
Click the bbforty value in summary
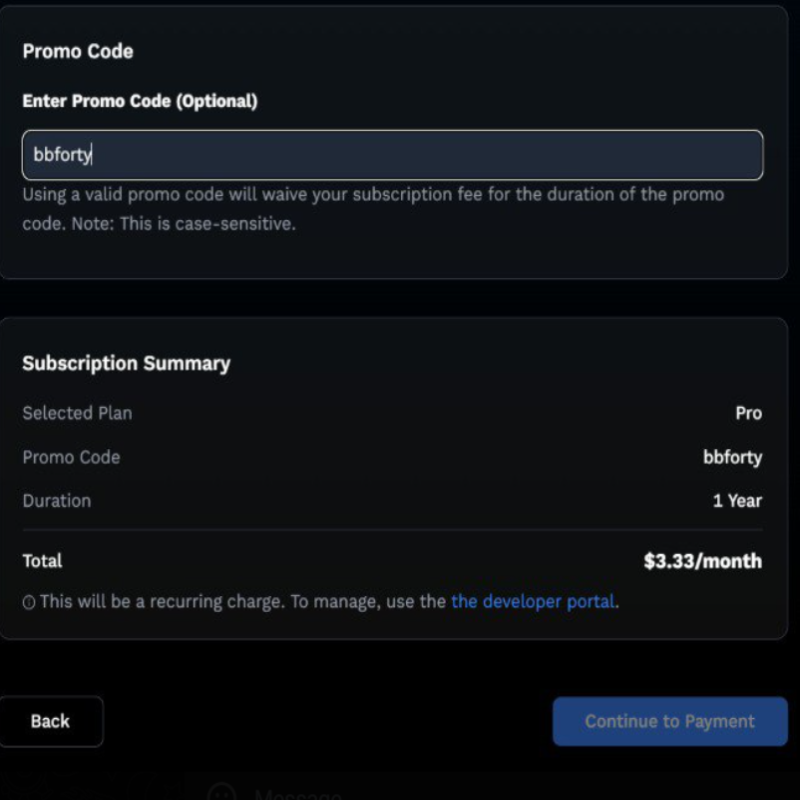coord(732,458)
